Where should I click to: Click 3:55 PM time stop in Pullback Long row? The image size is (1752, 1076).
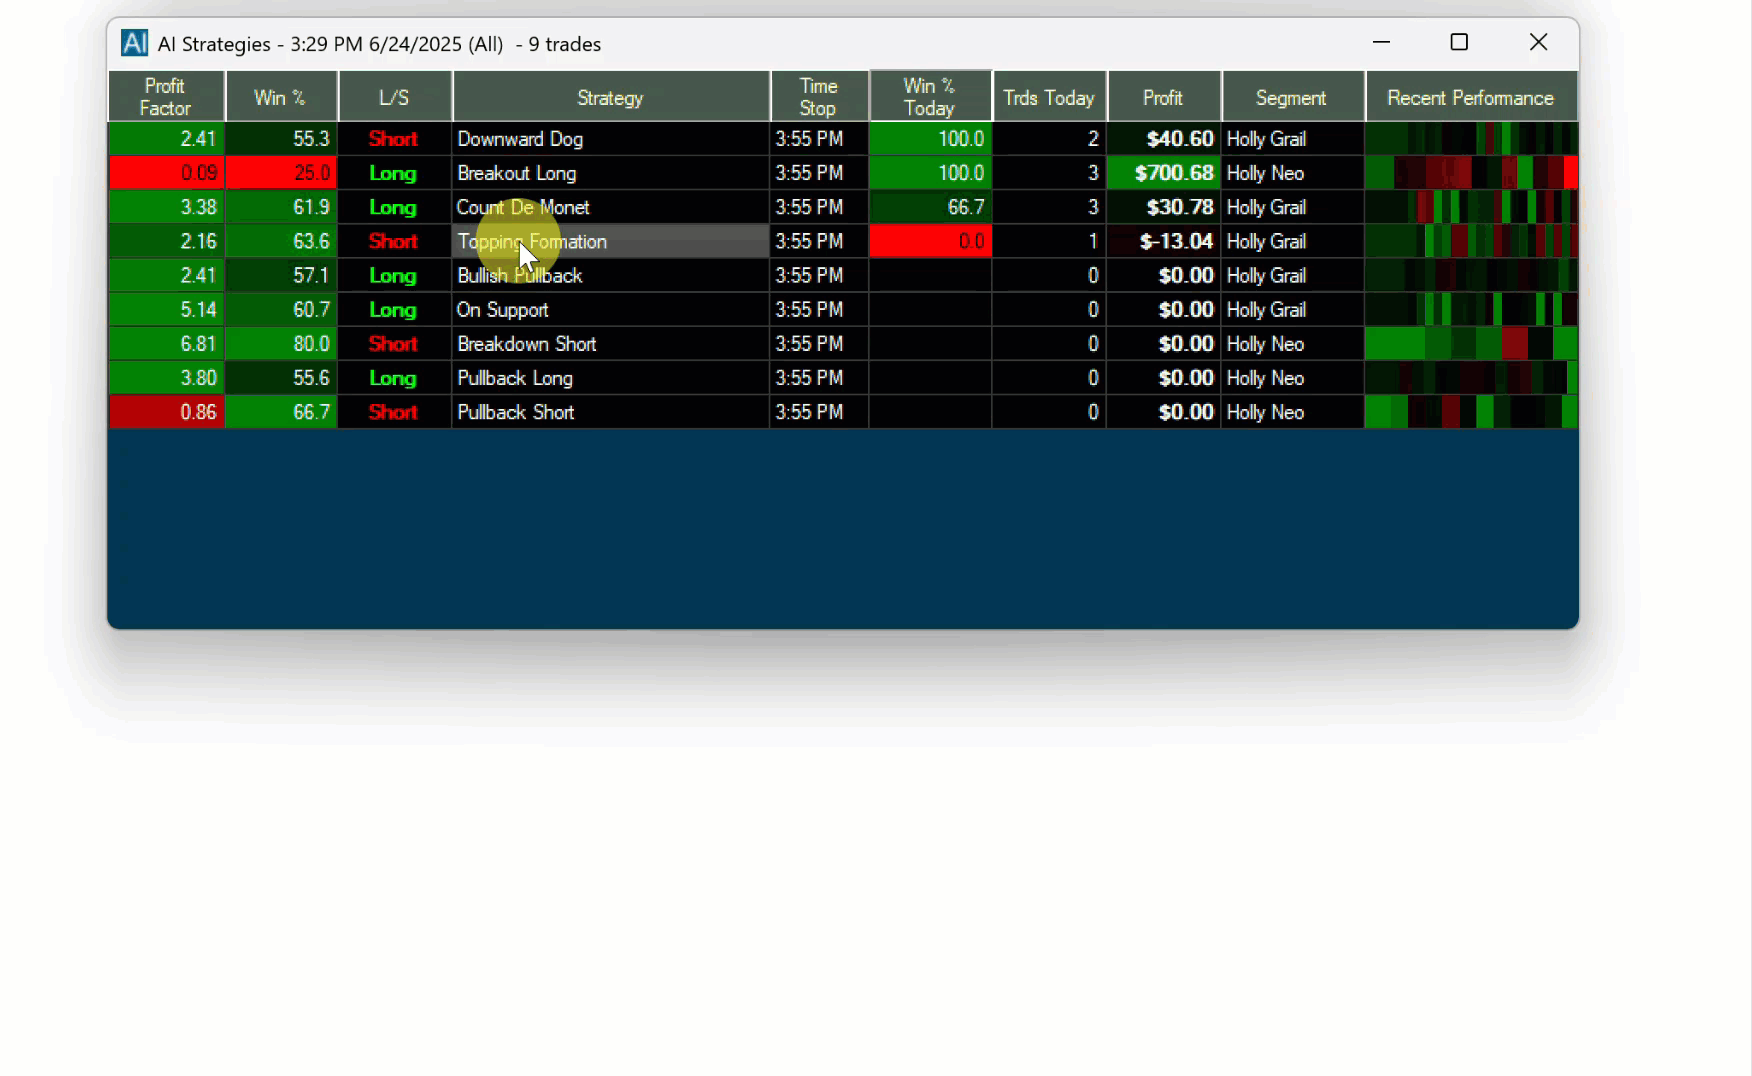[818, 378]
